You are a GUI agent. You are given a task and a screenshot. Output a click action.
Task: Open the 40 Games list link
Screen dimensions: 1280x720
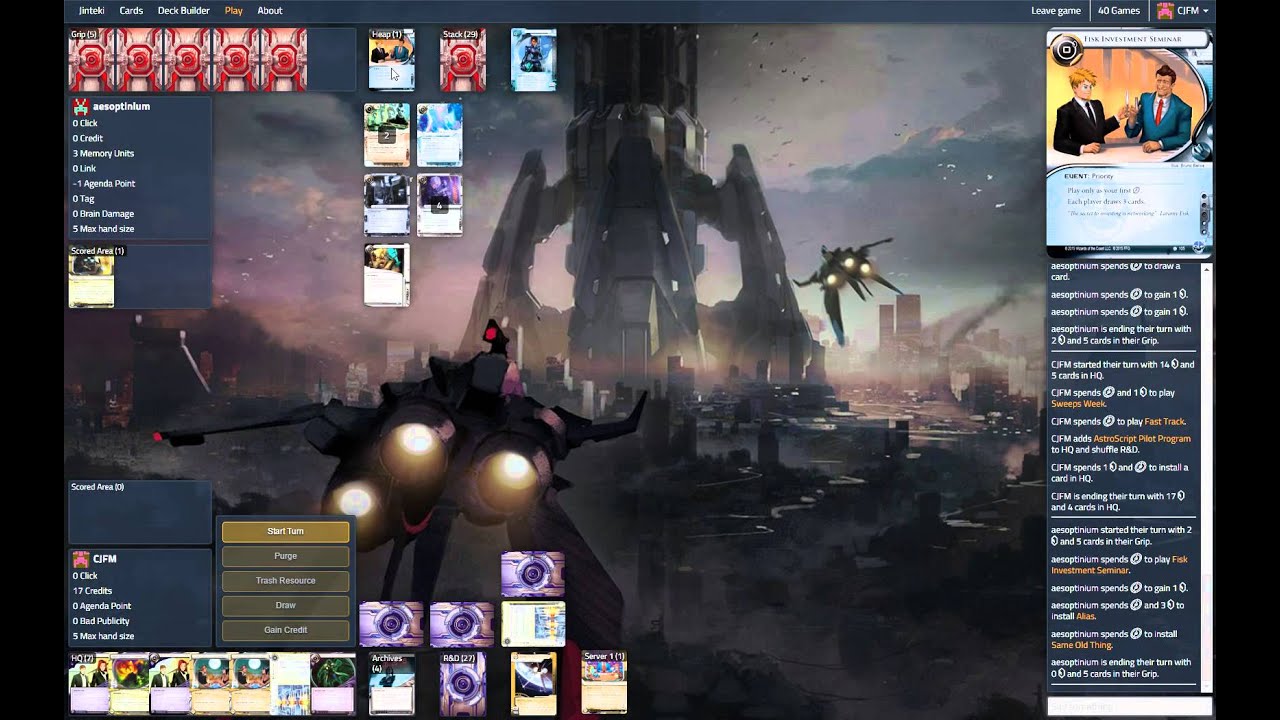pyautogui.click(x=1119, y=11)
